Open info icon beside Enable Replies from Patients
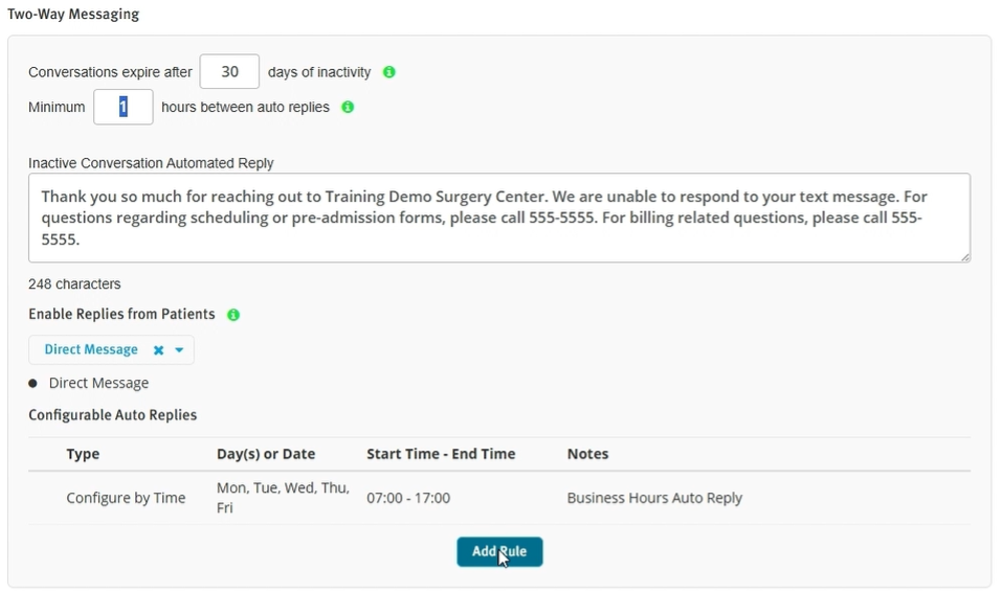Viewport: 1003px width, 595px height. (233, 315)
